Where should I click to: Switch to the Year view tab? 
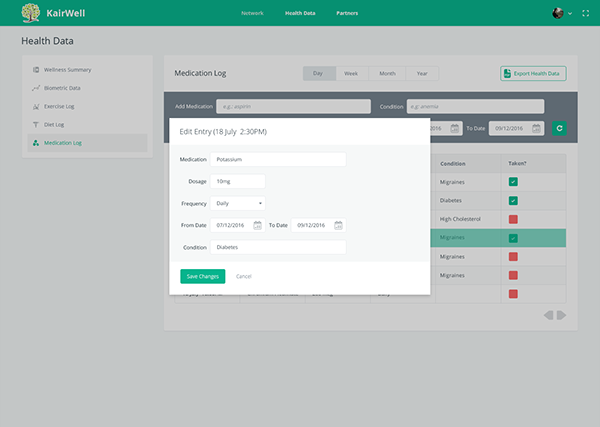tap(422, 73)
